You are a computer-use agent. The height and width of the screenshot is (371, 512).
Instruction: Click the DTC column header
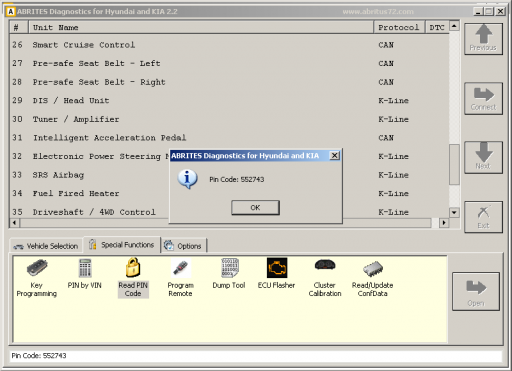coord(437,27)
